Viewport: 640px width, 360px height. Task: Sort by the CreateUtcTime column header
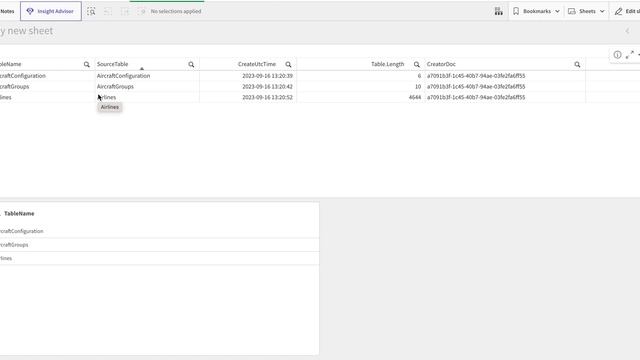pos(257,64)
